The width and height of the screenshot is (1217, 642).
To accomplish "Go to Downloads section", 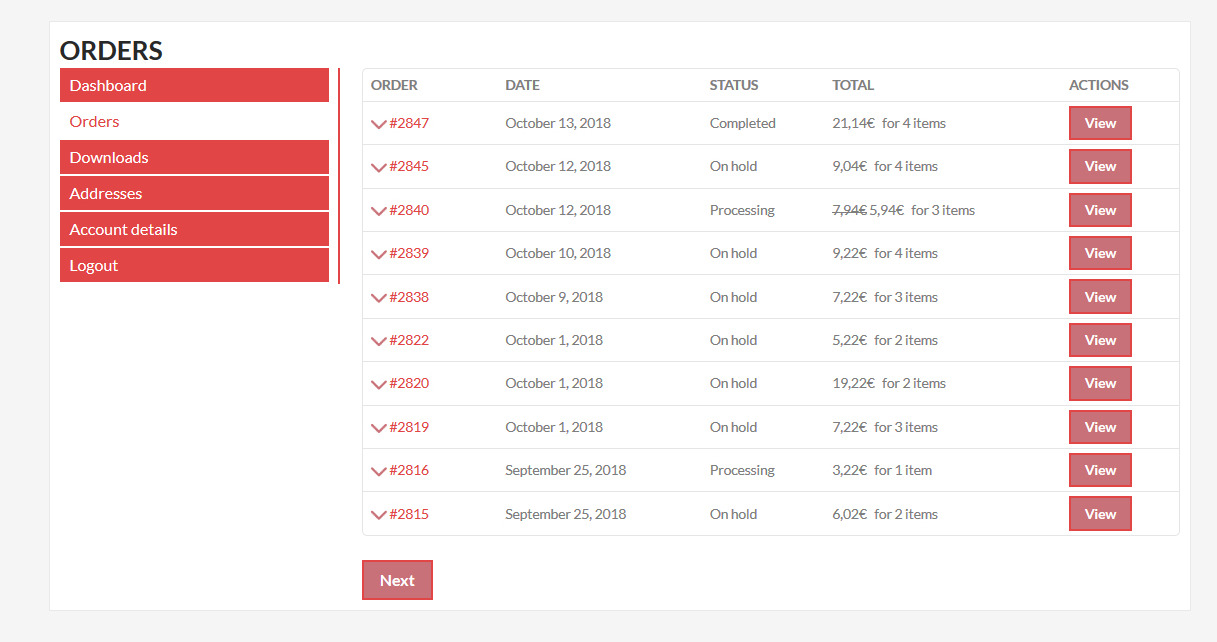I will (194, 157).
